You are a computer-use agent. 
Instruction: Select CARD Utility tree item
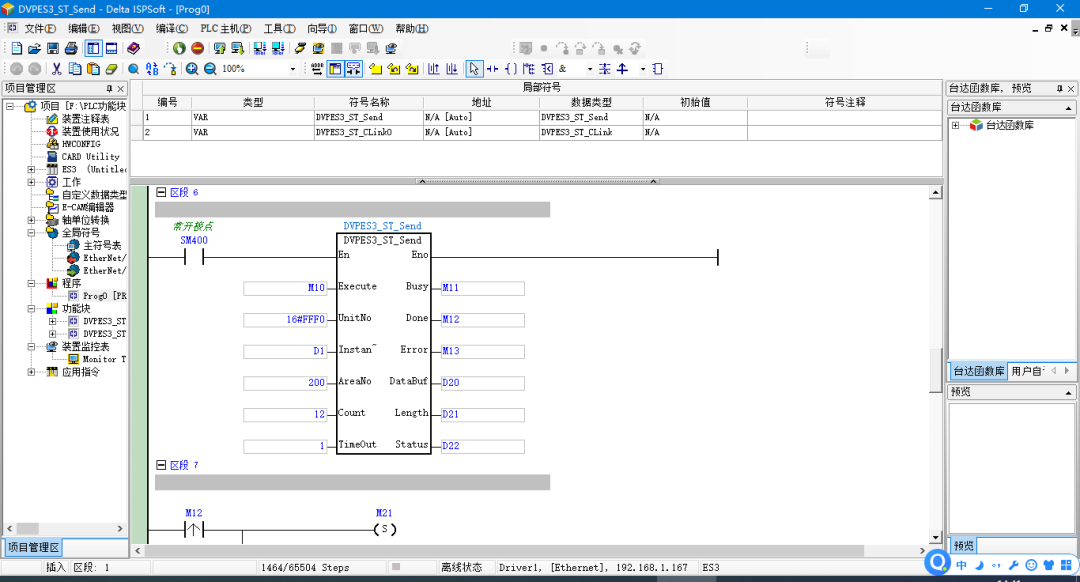click(x=90, y=157)
